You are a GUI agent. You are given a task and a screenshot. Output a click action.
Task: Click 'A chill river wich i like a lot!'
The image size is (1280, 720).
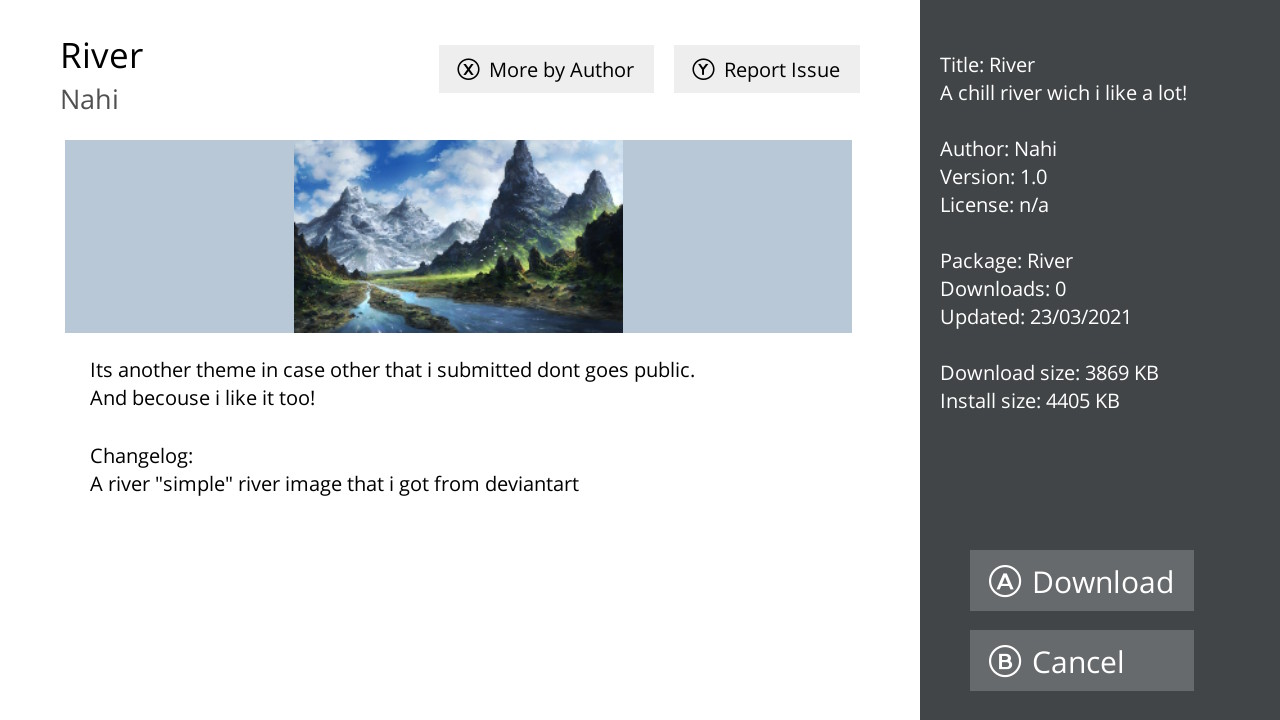(x=1063, y=93)
